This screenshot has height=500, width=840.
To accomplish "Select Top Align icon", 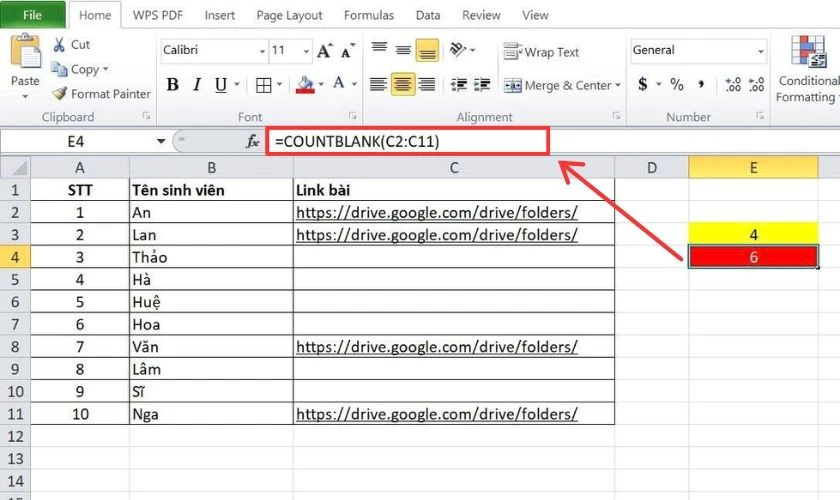I will tap(379, 49).
